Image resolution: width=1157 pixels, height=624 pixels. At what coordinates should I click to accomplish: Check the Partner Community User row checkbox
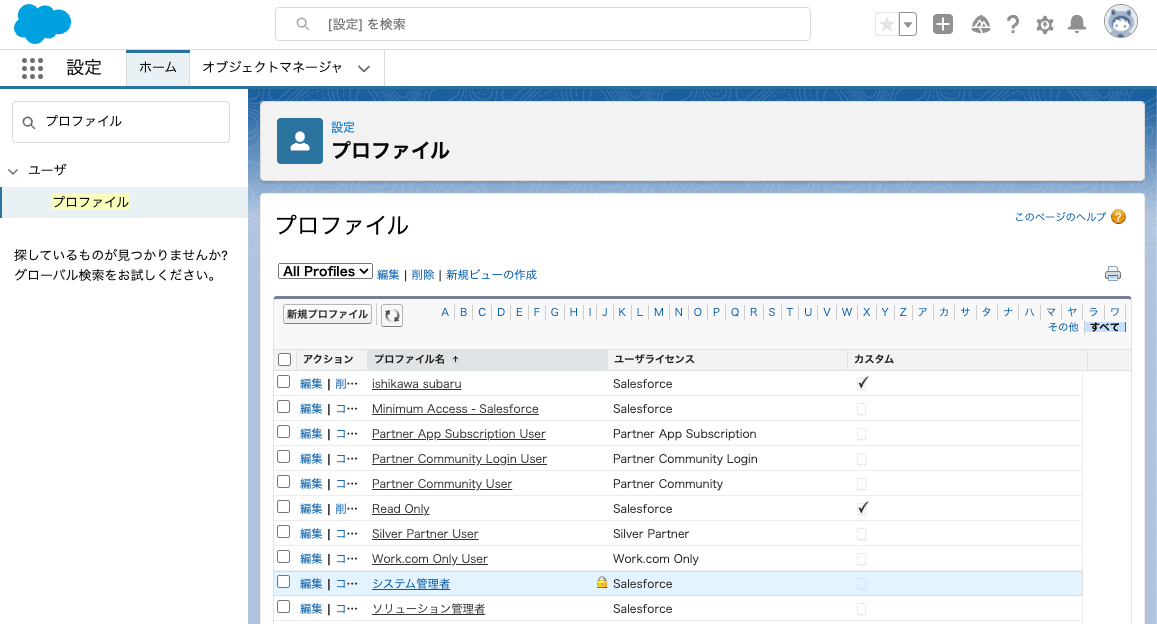283,482
